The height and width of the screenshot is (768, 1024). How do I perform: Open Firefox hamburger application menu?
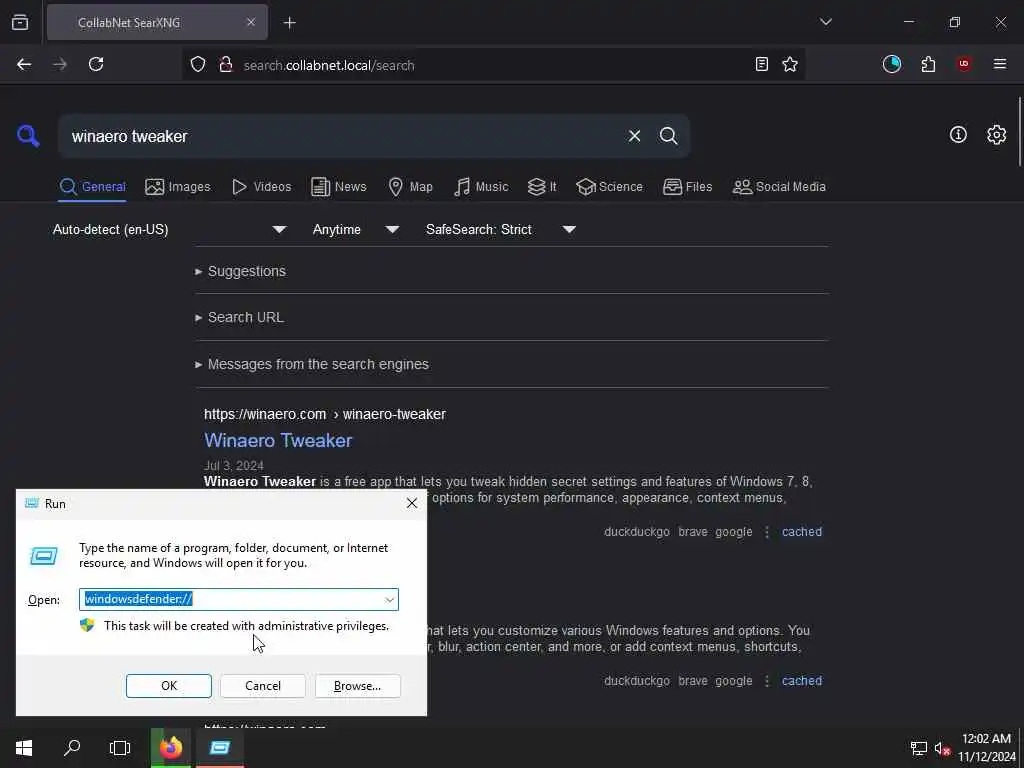pyautogui.click(x=1000, y=64)
